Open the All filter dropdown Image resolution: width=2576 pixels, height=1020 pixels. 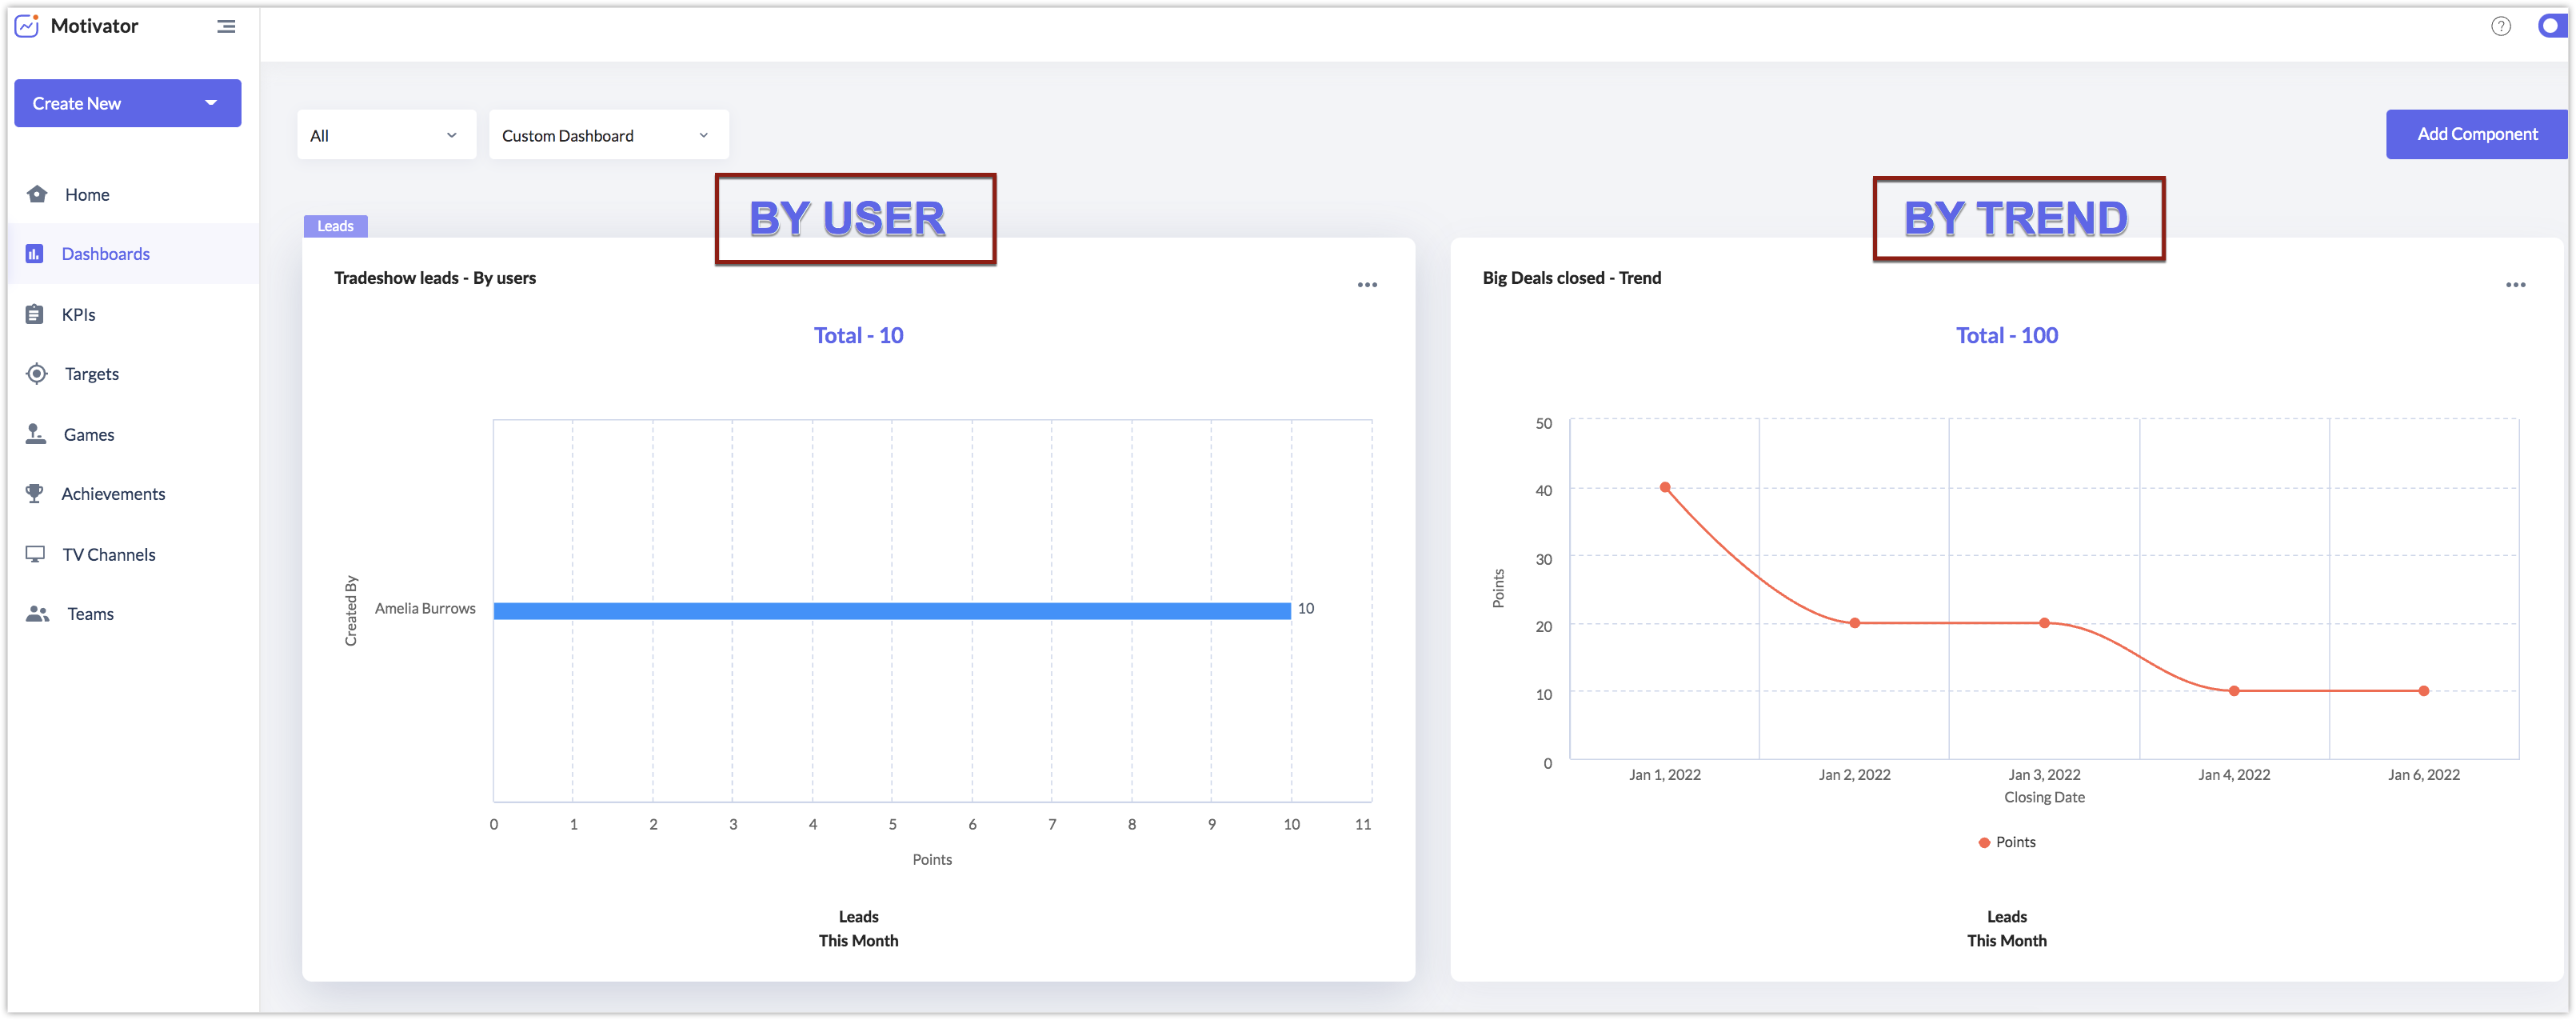click(x=385, y=135)
